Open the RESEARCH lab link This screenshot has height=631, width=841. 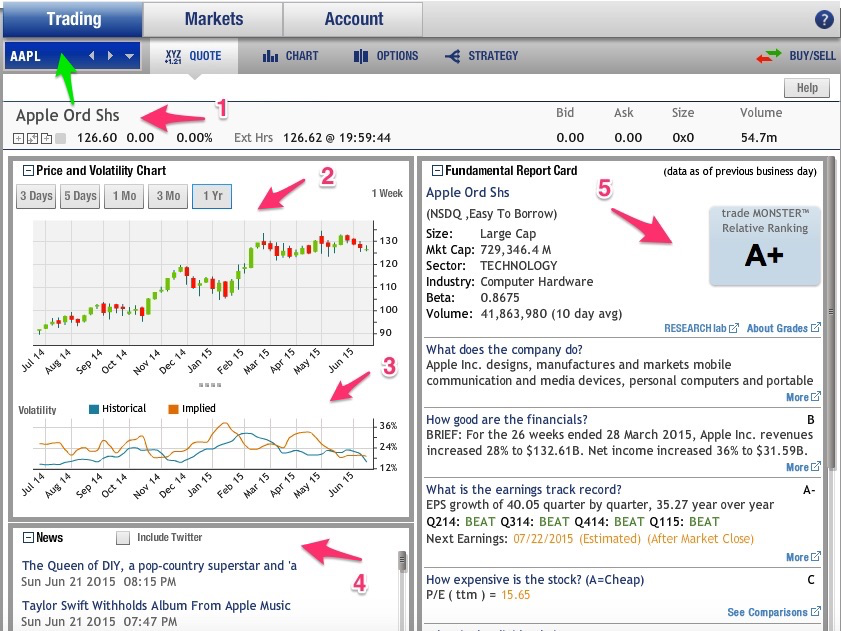coord(701,328)
